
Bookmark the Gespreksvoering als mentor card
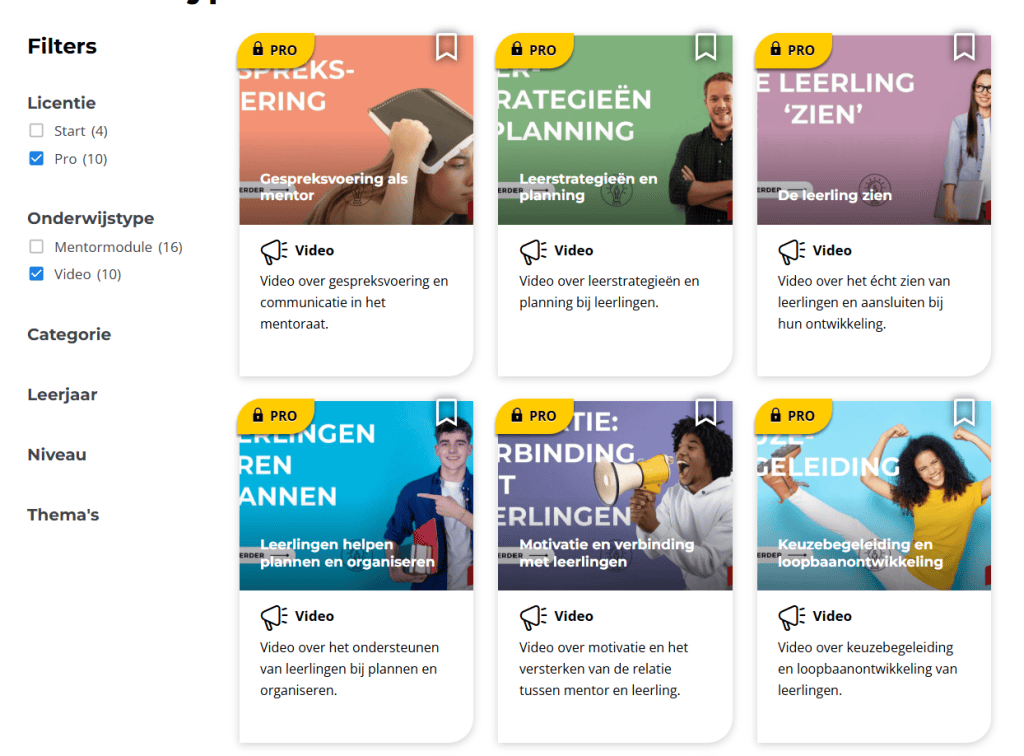point(446,46)
